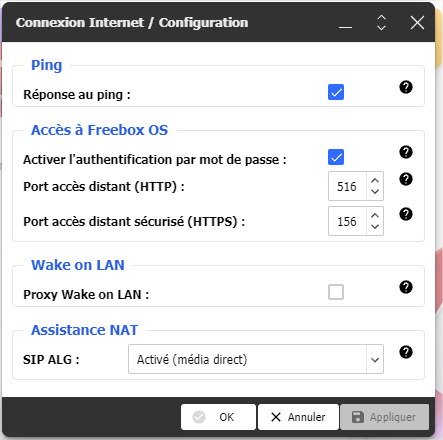The image size is (443, 440).
Task: Increase the HTTPS port value
Action: pos(375,215)
